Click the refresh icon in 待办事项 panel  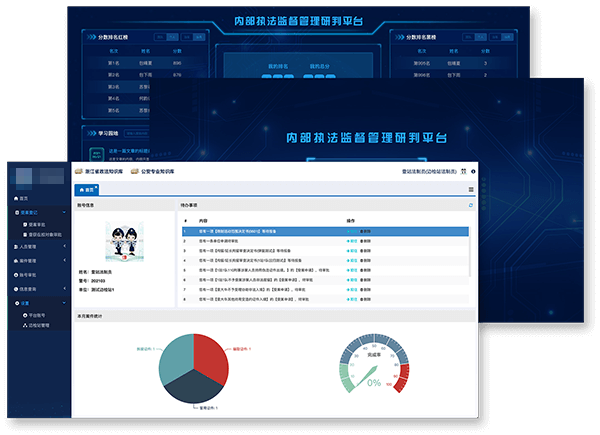(x=471, y=205)
